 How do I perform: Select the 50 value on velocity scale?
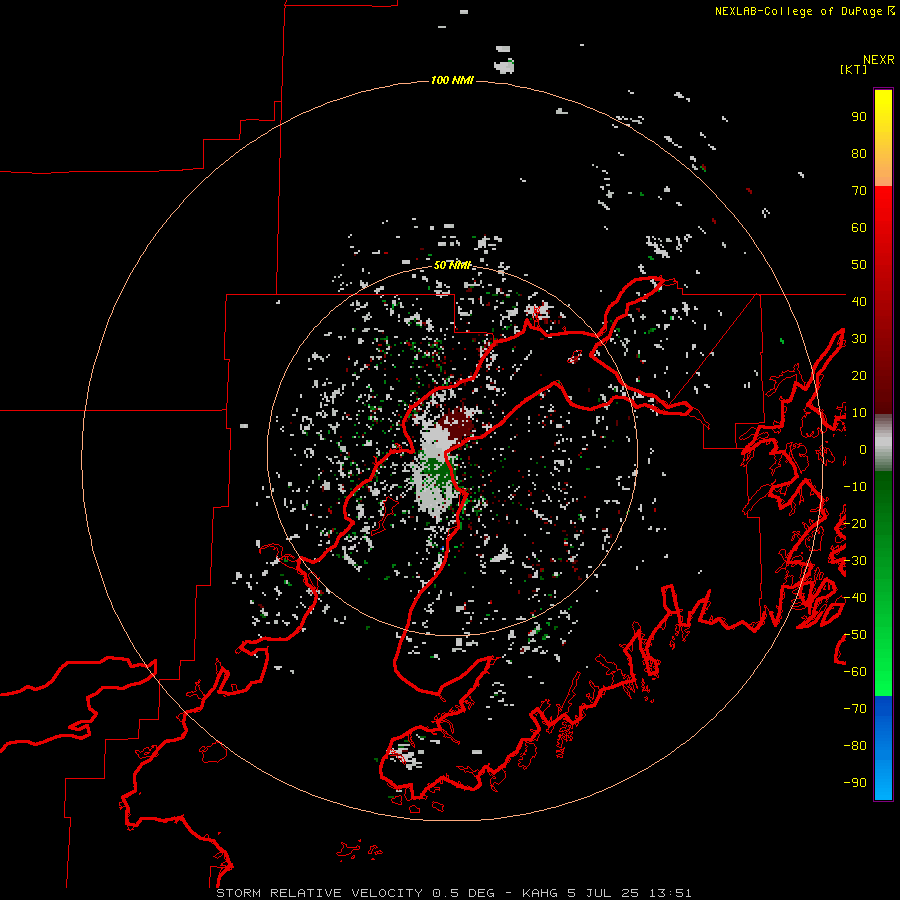pos(859,265)
